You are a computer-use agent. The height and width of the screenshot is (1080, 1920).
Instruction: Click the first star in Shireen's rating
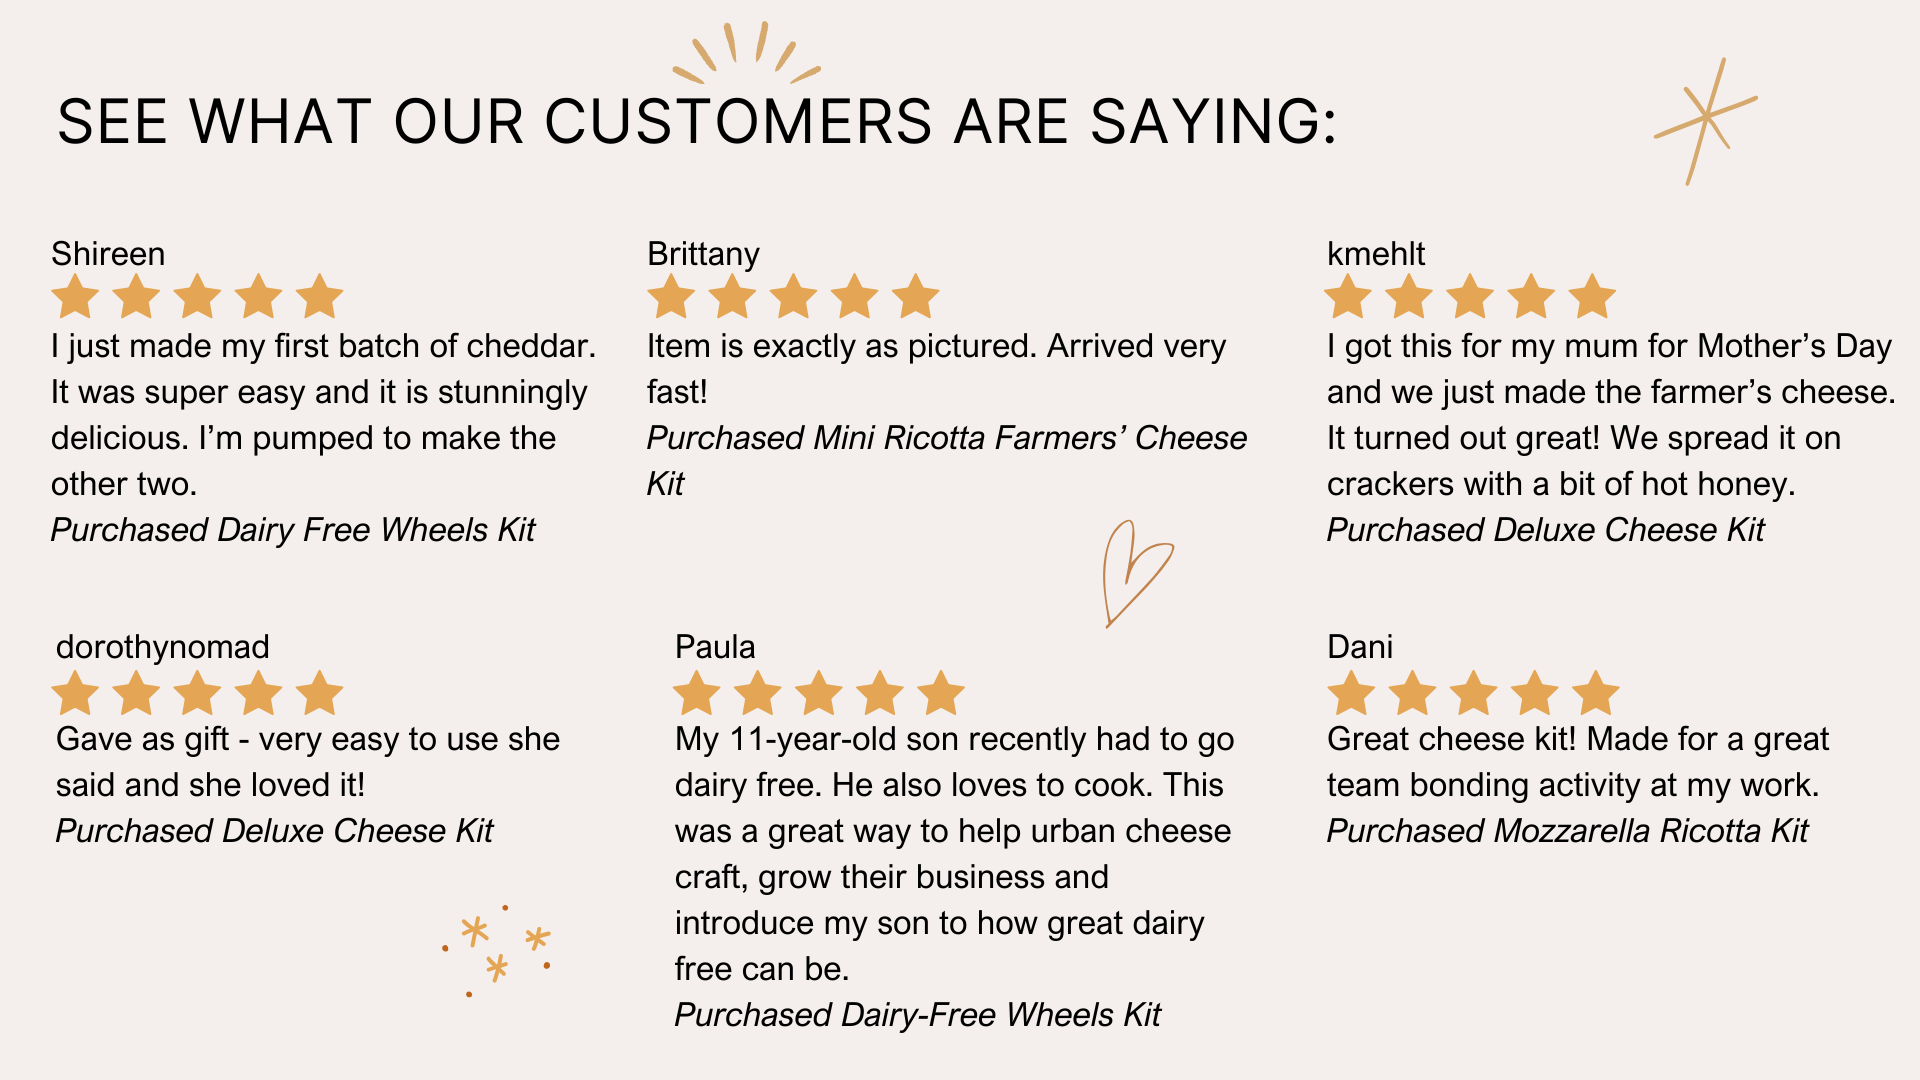[x=75, y=296]
